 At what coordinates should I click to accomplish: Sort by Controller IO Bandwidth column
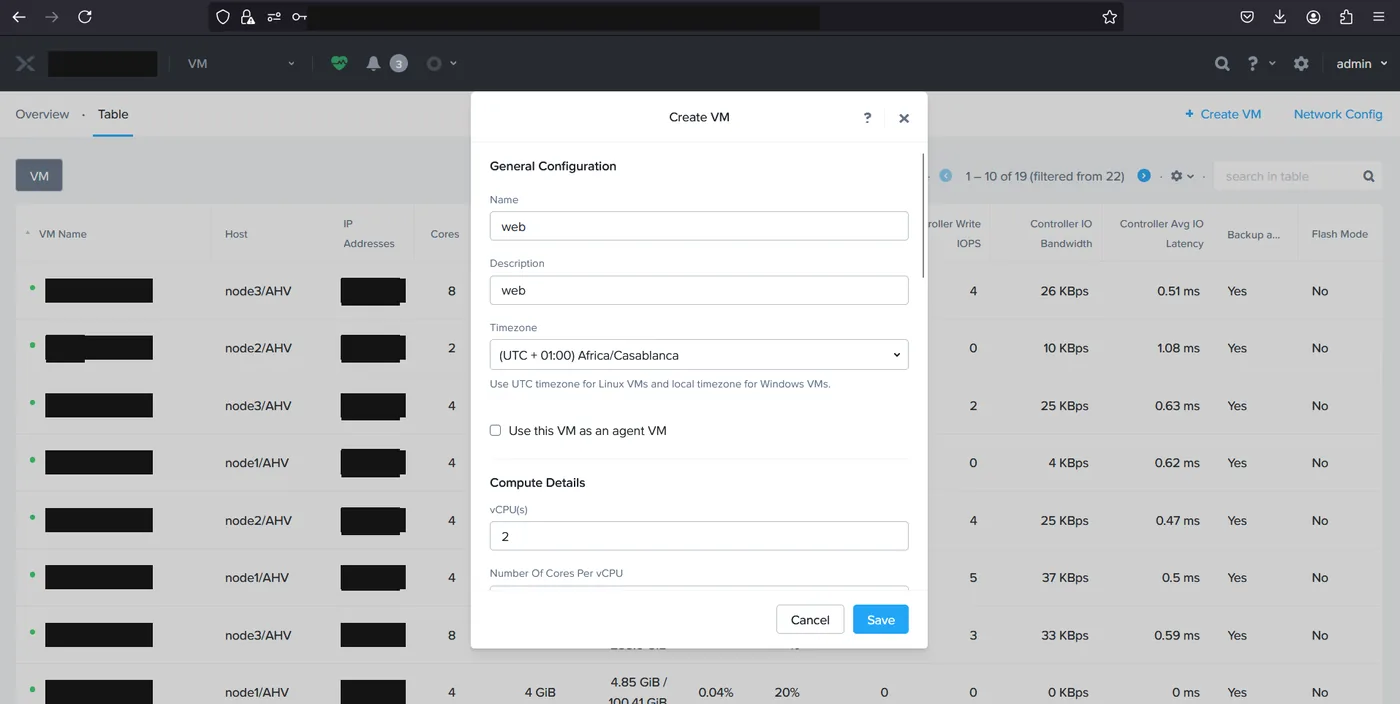[x=1061, y=234]
